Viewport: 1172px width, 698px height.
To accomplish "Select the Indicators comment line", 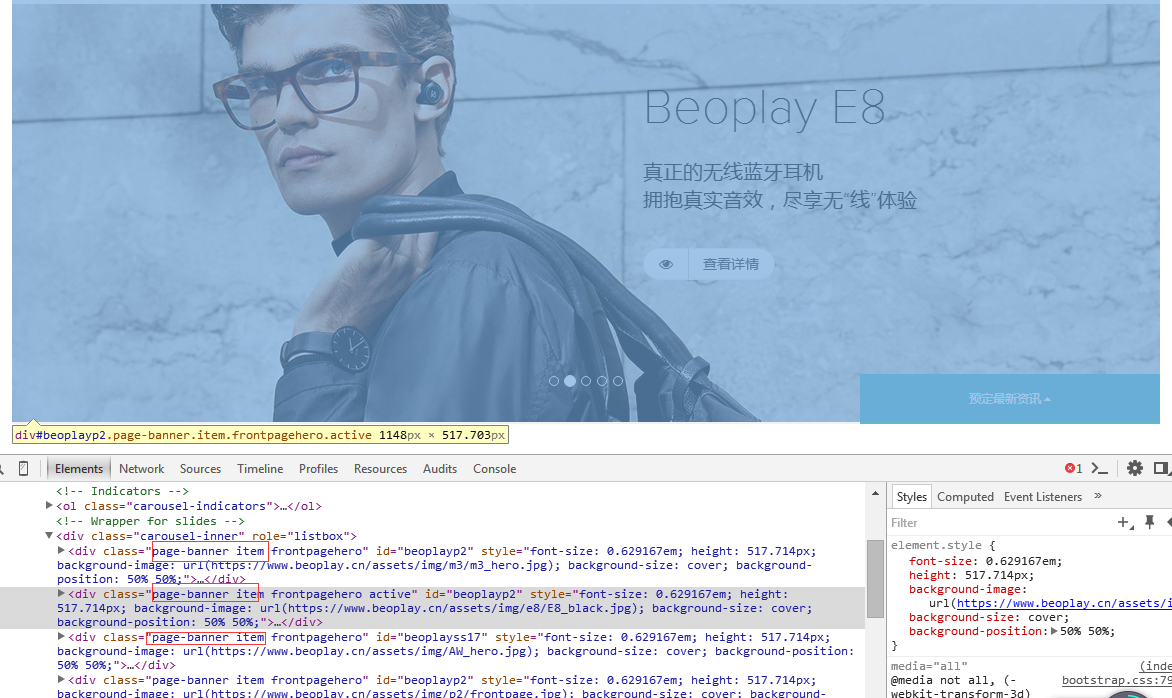I will click(123, 491).
